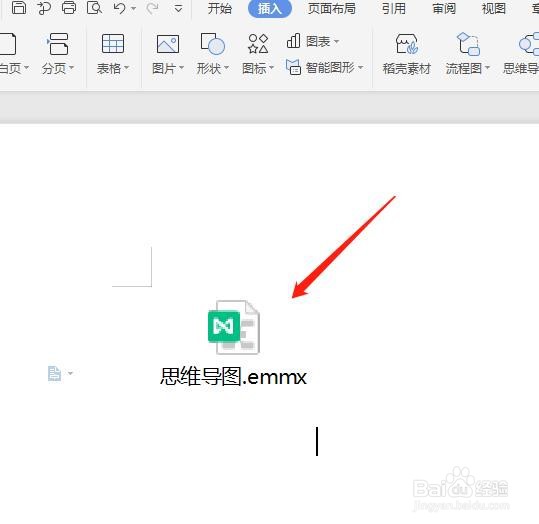
Task: Click the 图表 chart icon
Action: [x=294, y=41]
